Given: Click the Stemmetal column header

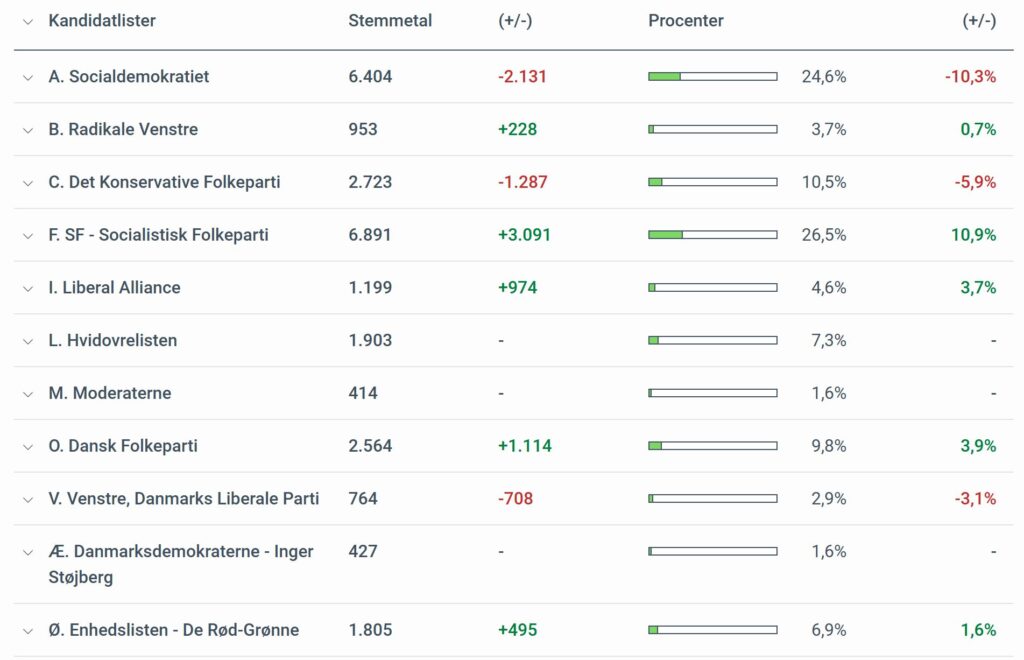Looking at the screenshot, I should click(x=390, y=21).
